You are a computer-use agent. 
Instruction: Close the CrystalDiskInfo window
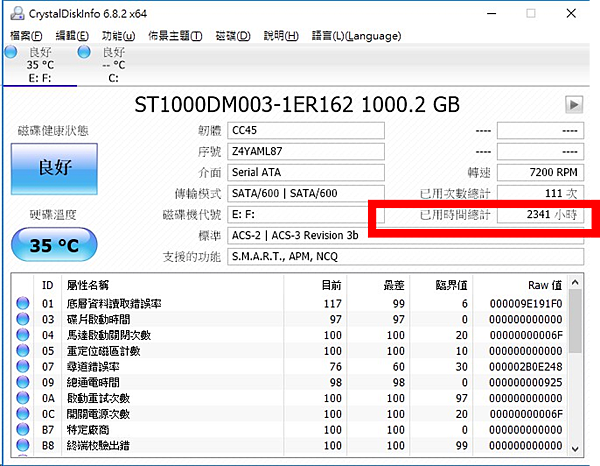point(571,13)
